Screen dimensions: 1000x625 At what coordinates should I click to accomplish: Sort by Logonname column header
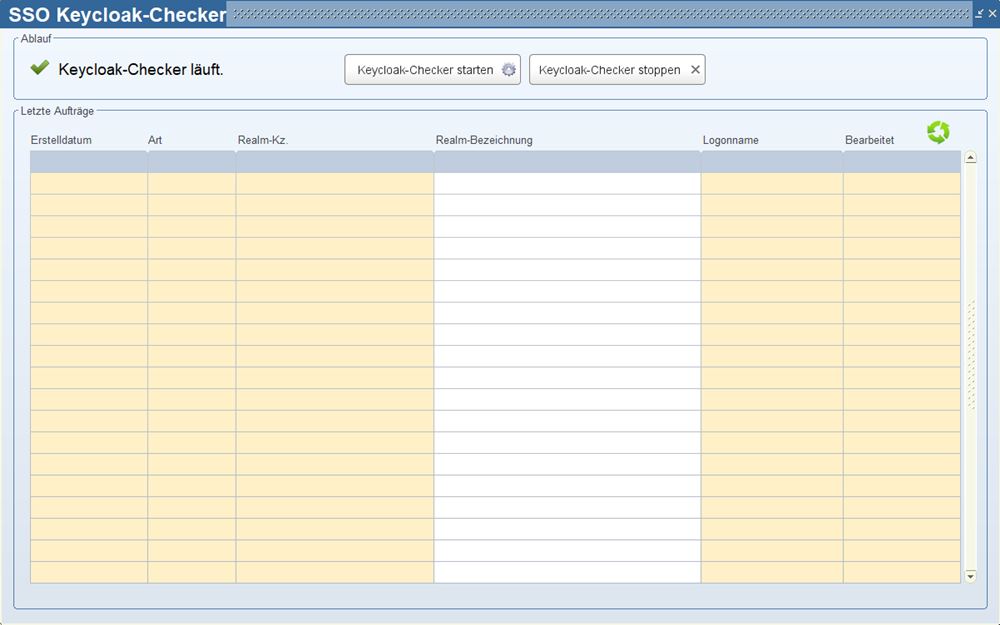731,140
